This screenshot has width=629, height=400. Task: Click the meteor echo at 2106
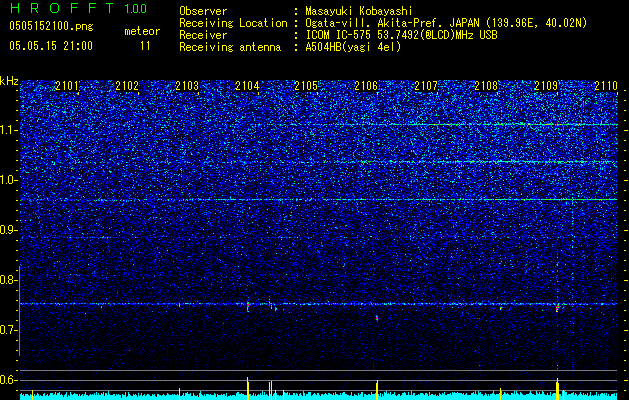pos(377,318)
